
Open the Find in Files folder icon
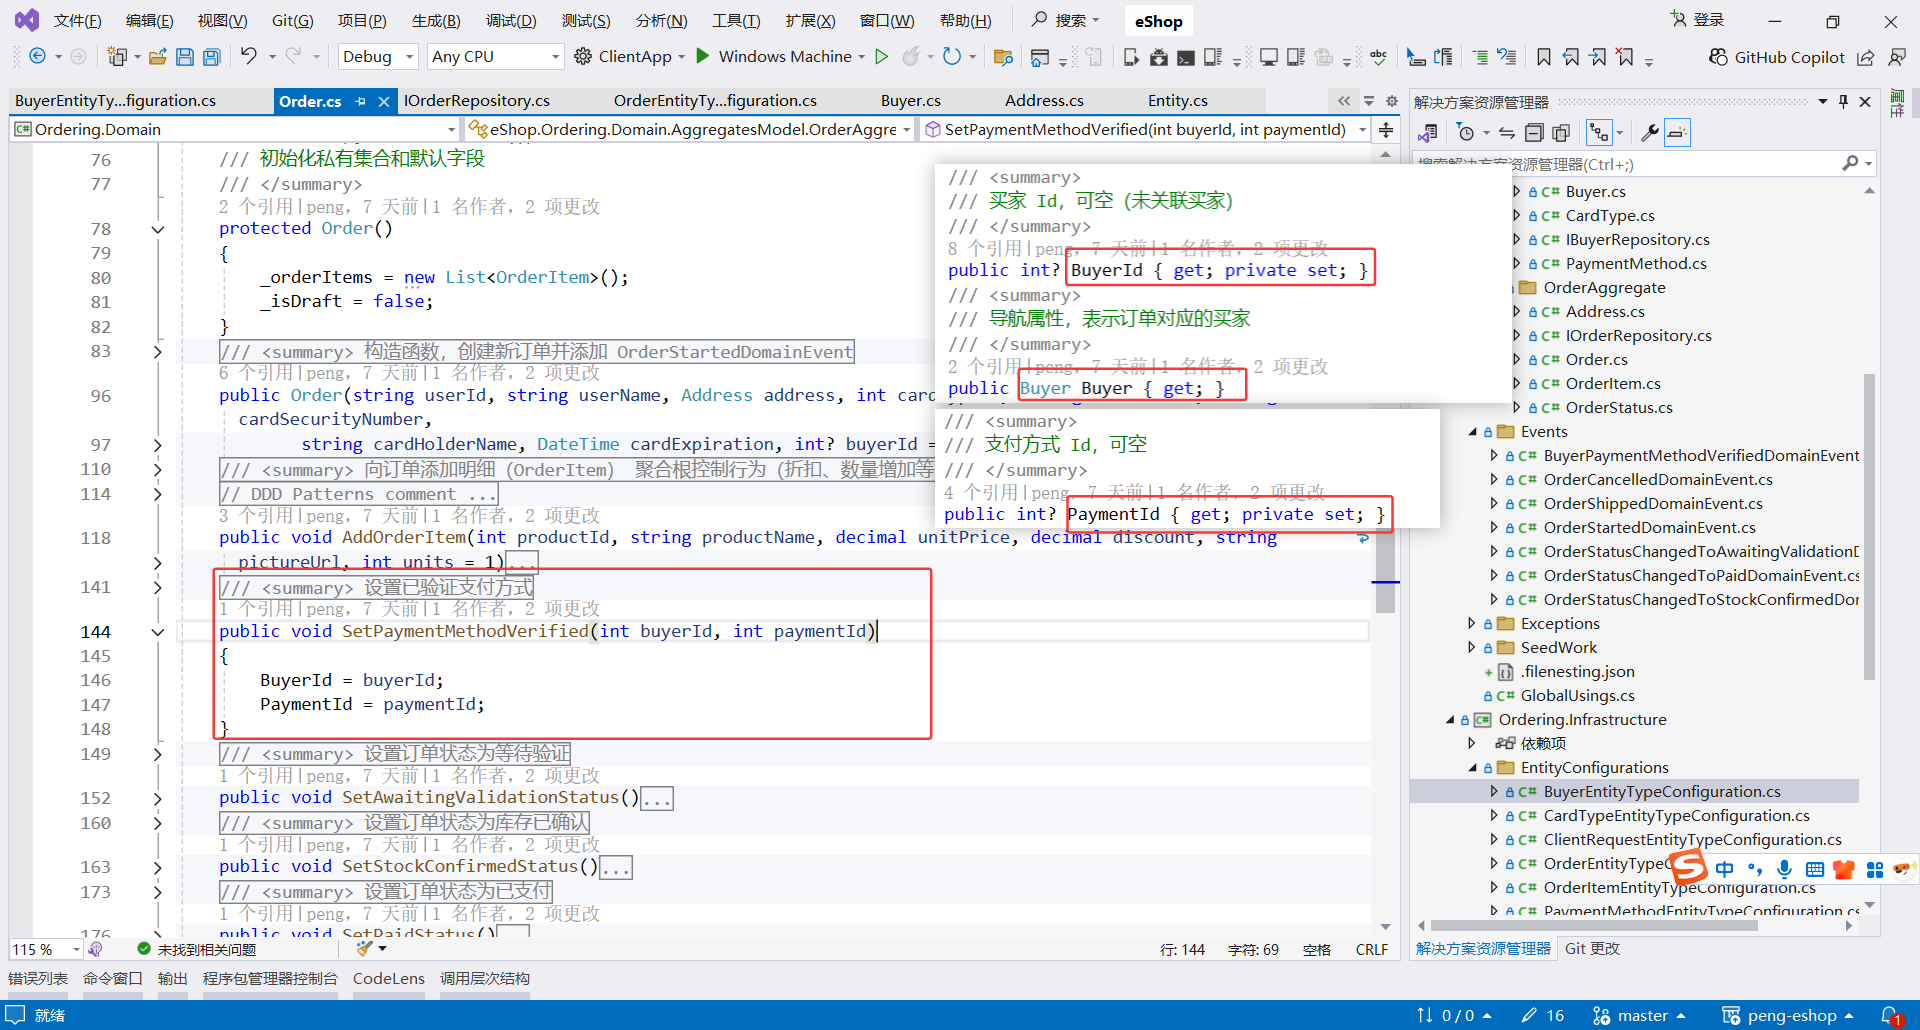1003,57
